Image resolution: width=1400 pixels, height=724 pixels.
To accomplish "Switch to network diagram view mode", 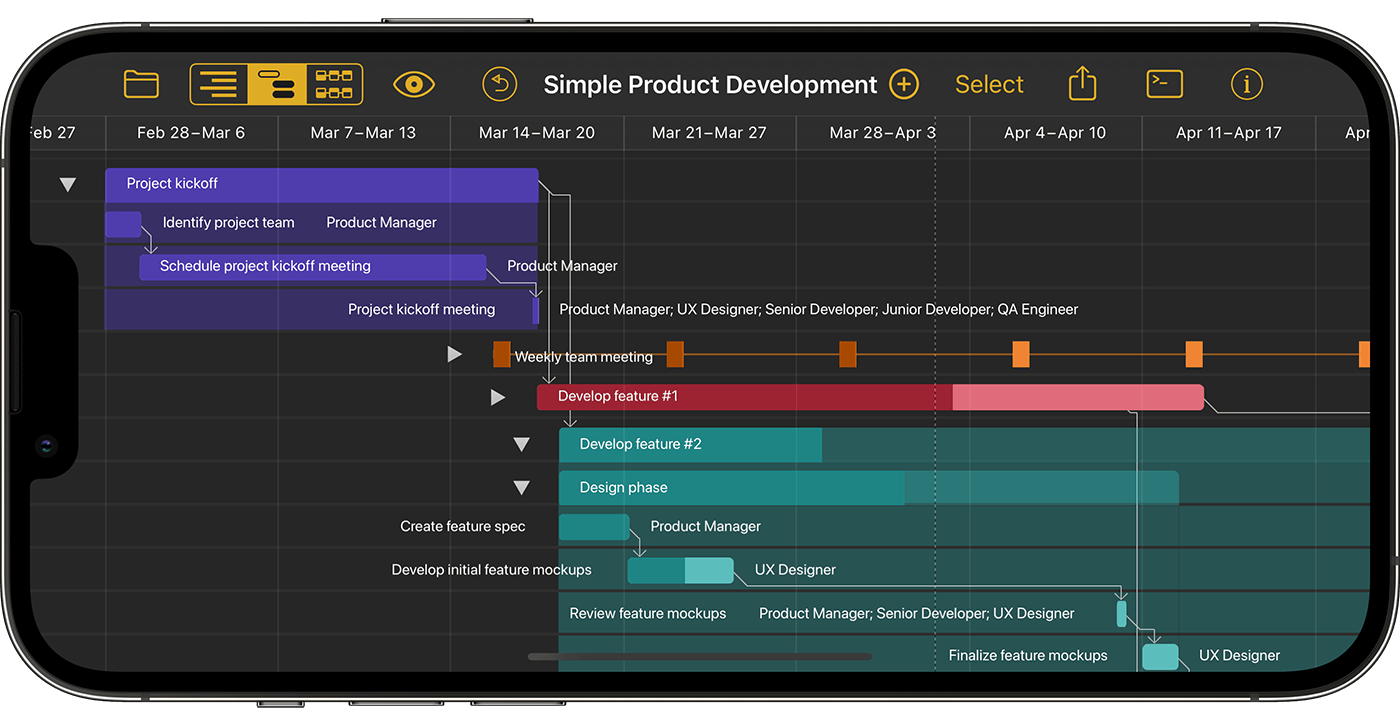I will pos(334,84).
